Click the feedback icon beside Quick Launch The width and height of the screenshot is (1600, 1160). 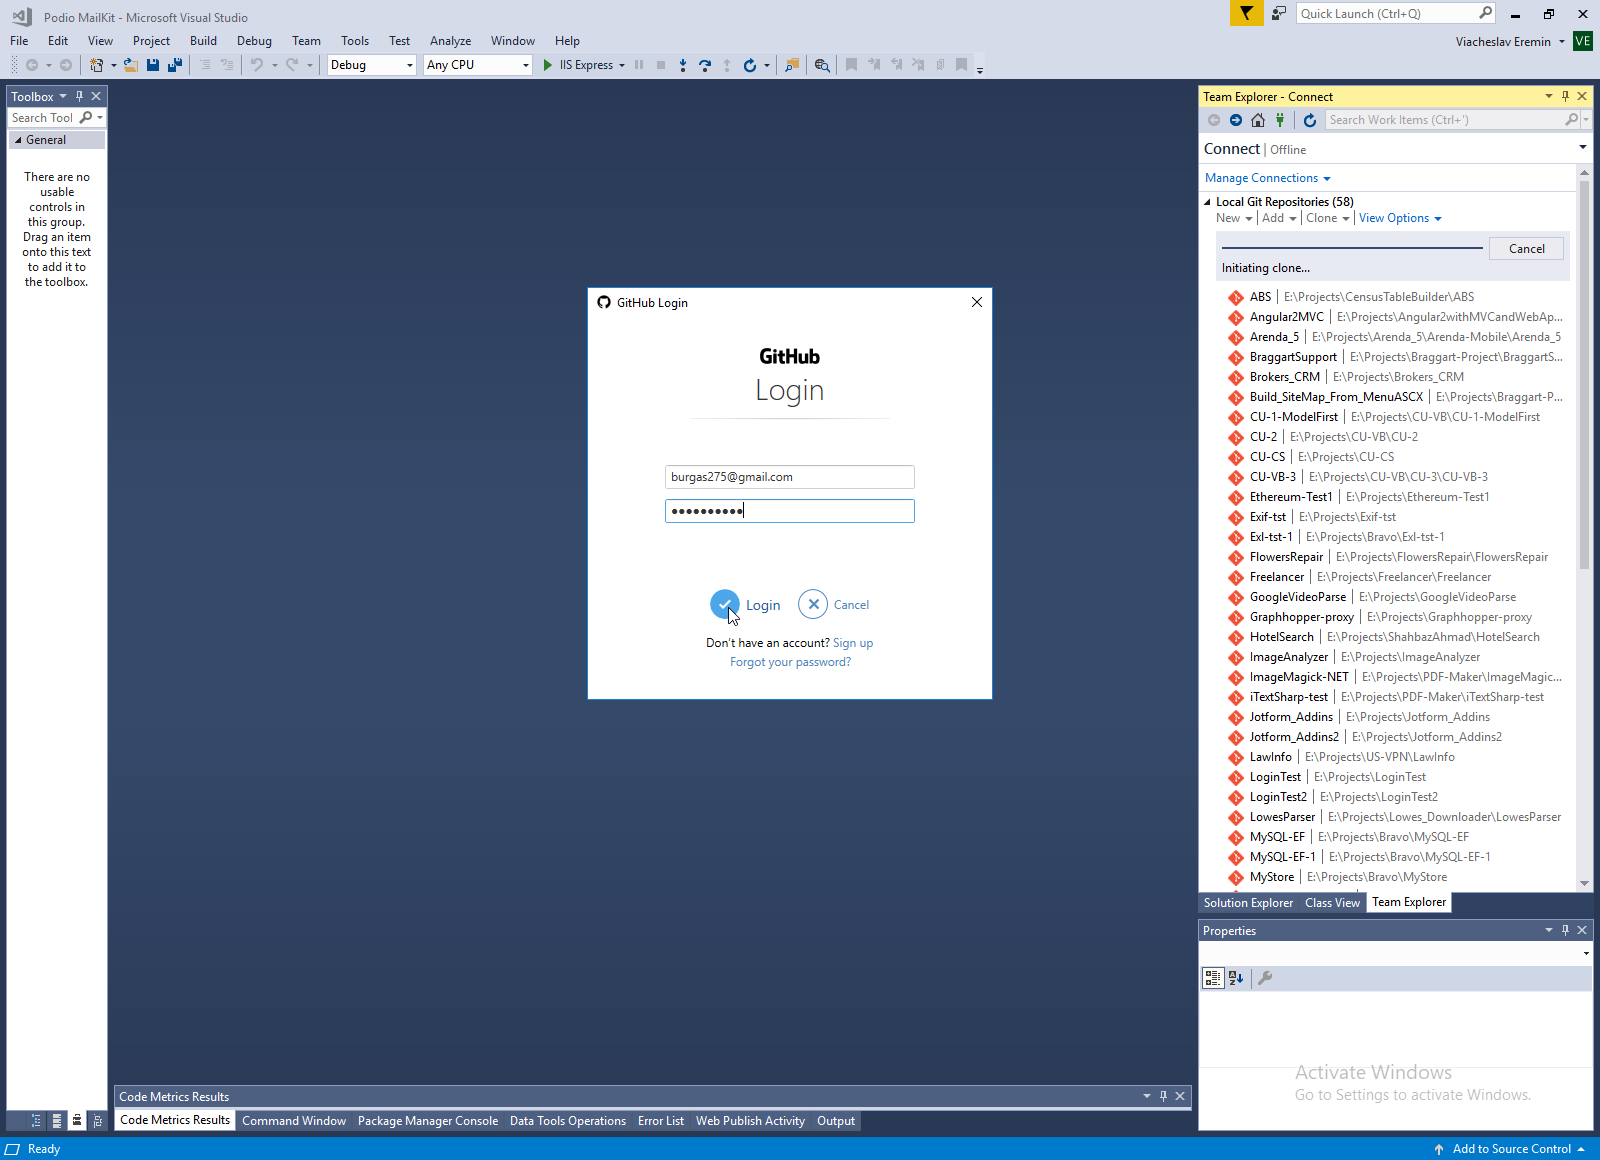(x=1279, y=13)
